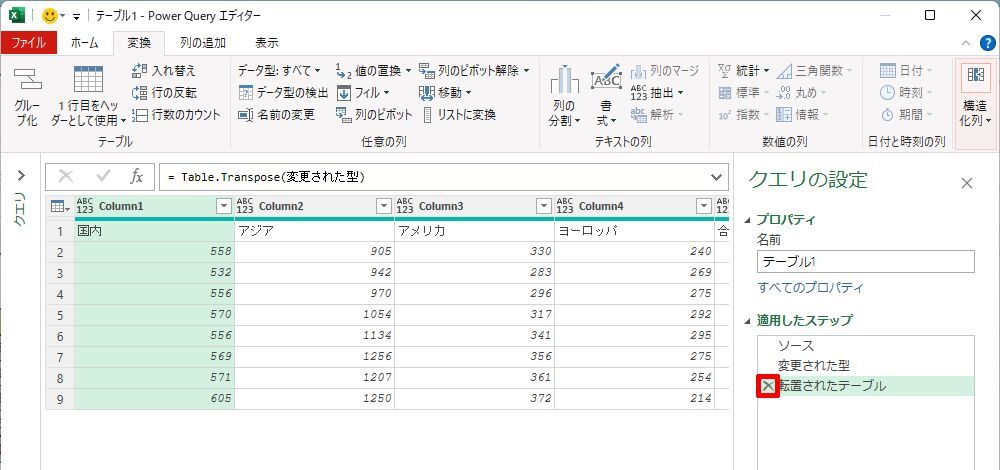The width and height of the screenshot is (1000, 470).
Task: Select the 変更された型 applied step
Action: click(813, 365)
